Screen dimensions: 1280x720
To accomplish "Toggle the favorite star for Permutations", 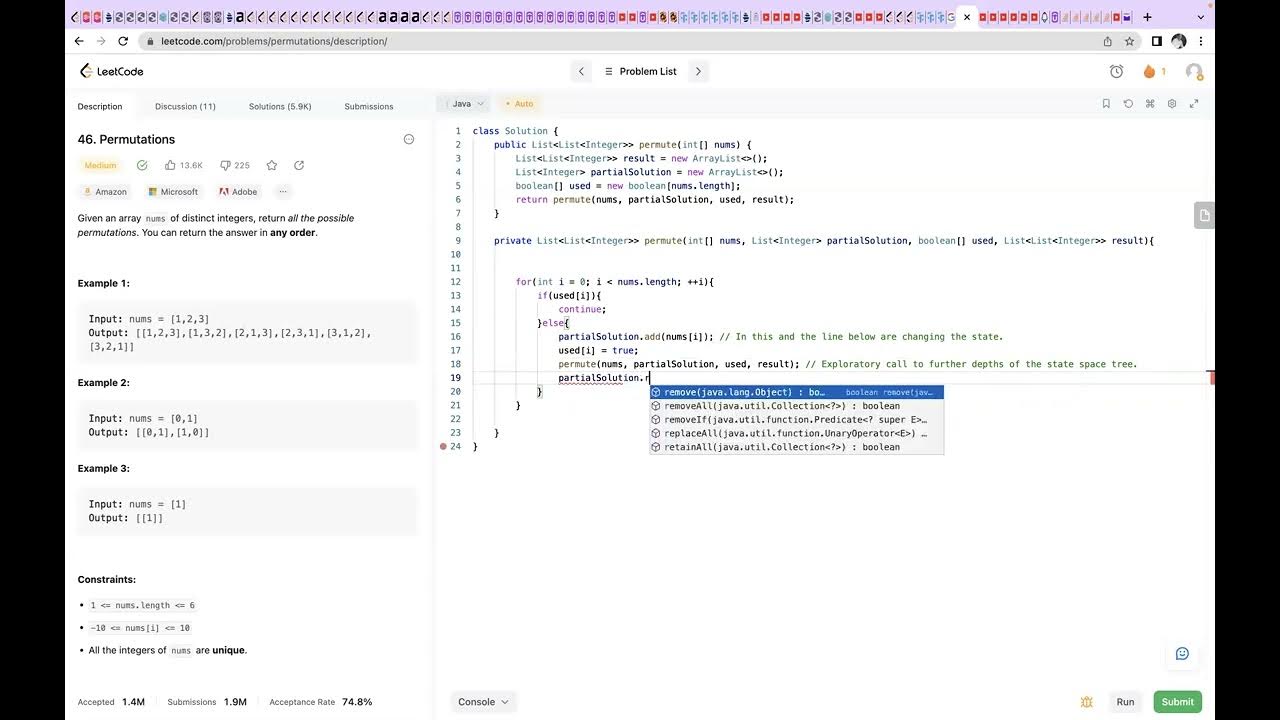I will coord(271,165).
